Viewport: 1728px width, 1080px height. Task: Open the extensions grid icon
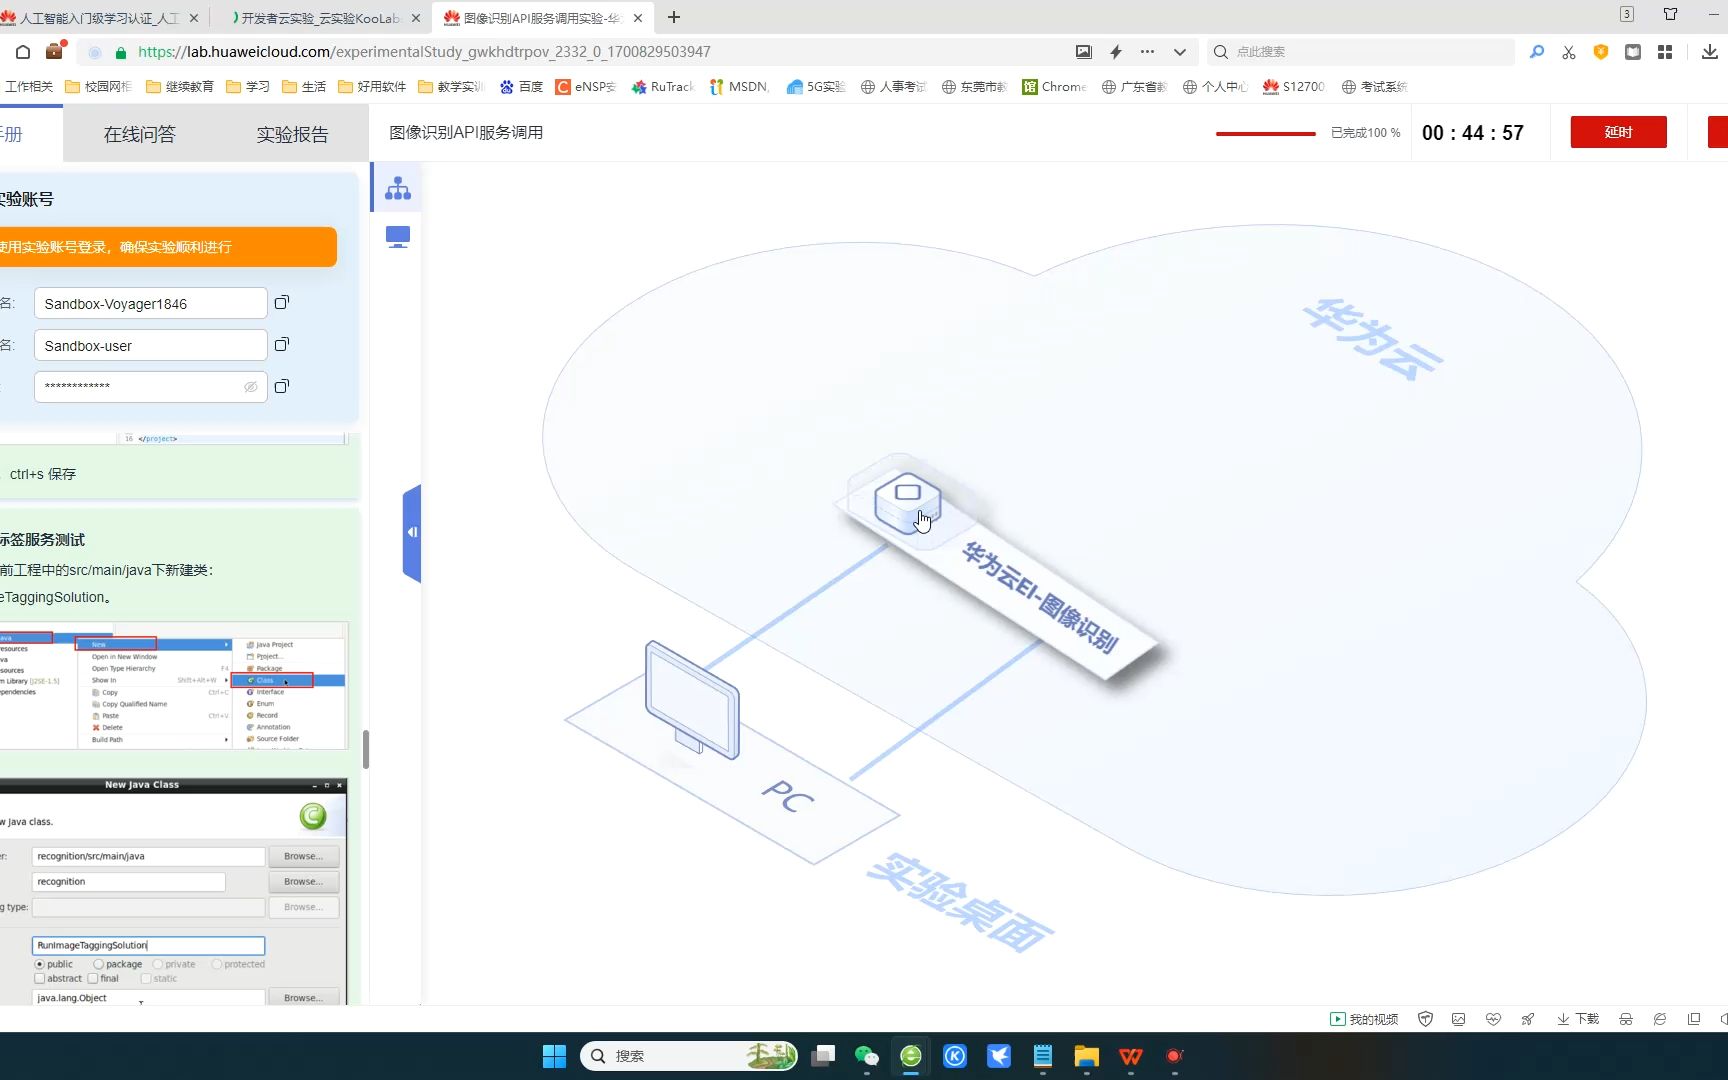click(1665, 52)
